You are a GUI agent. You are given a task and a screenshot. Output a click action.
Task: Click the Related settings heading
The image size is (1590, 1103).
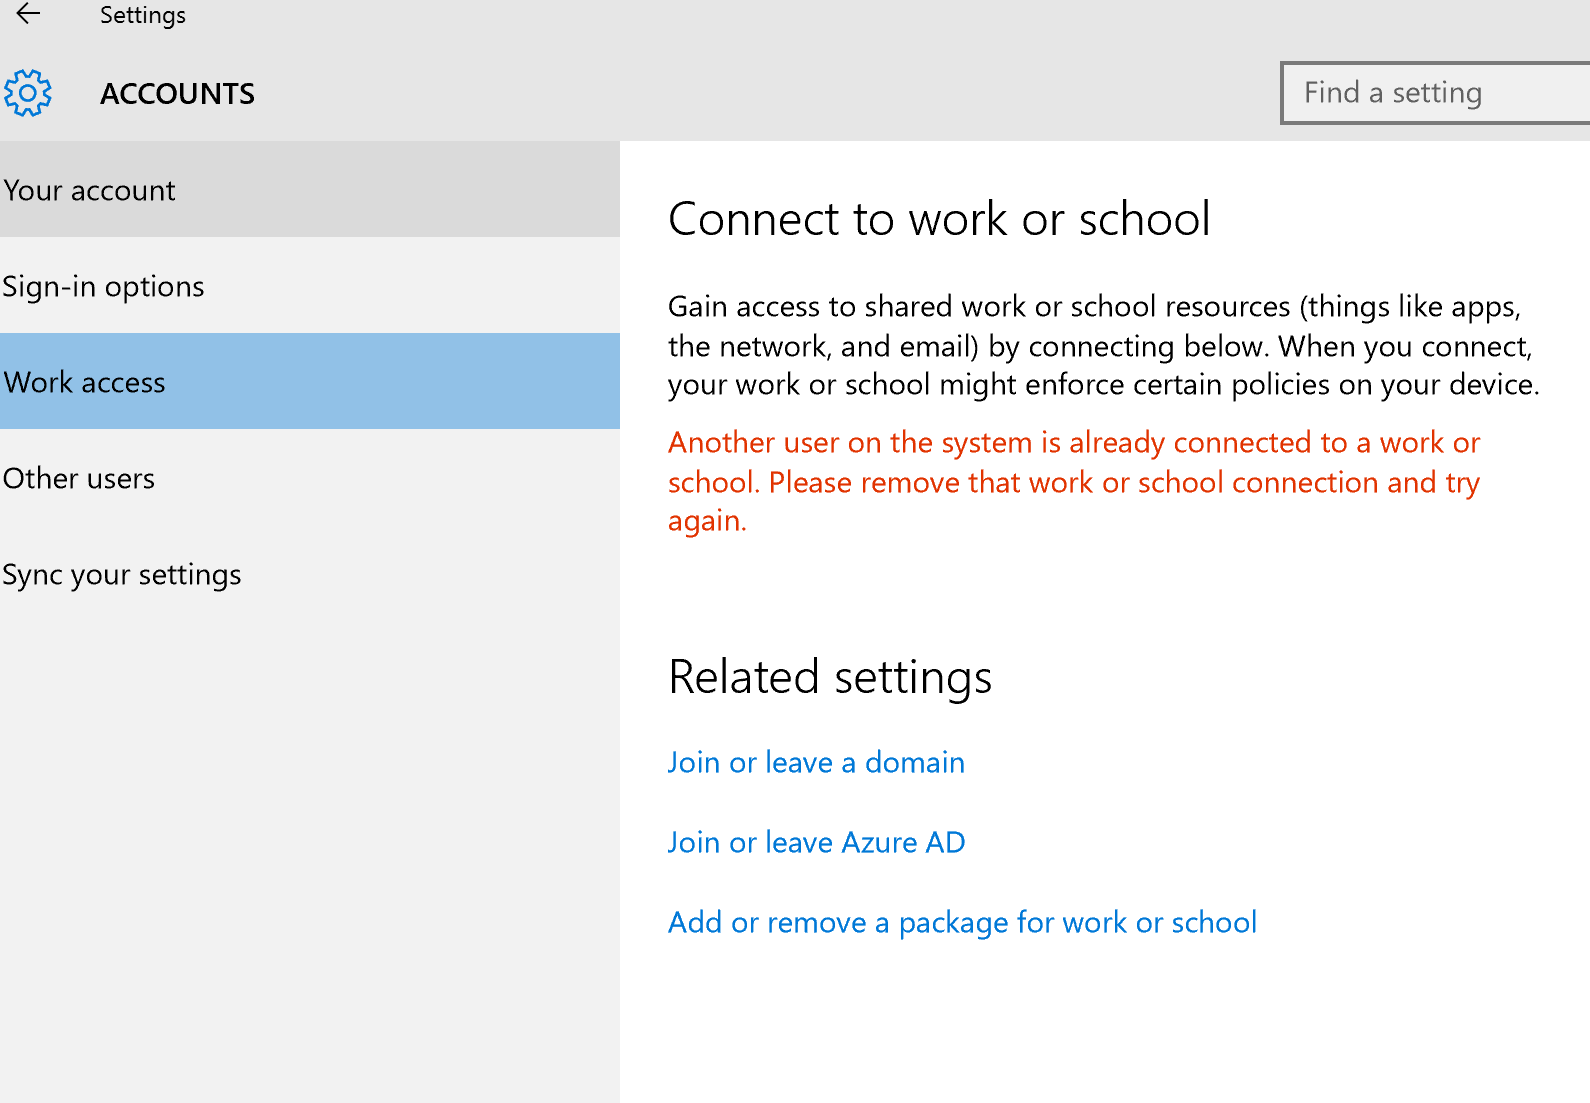pos(829,677)
